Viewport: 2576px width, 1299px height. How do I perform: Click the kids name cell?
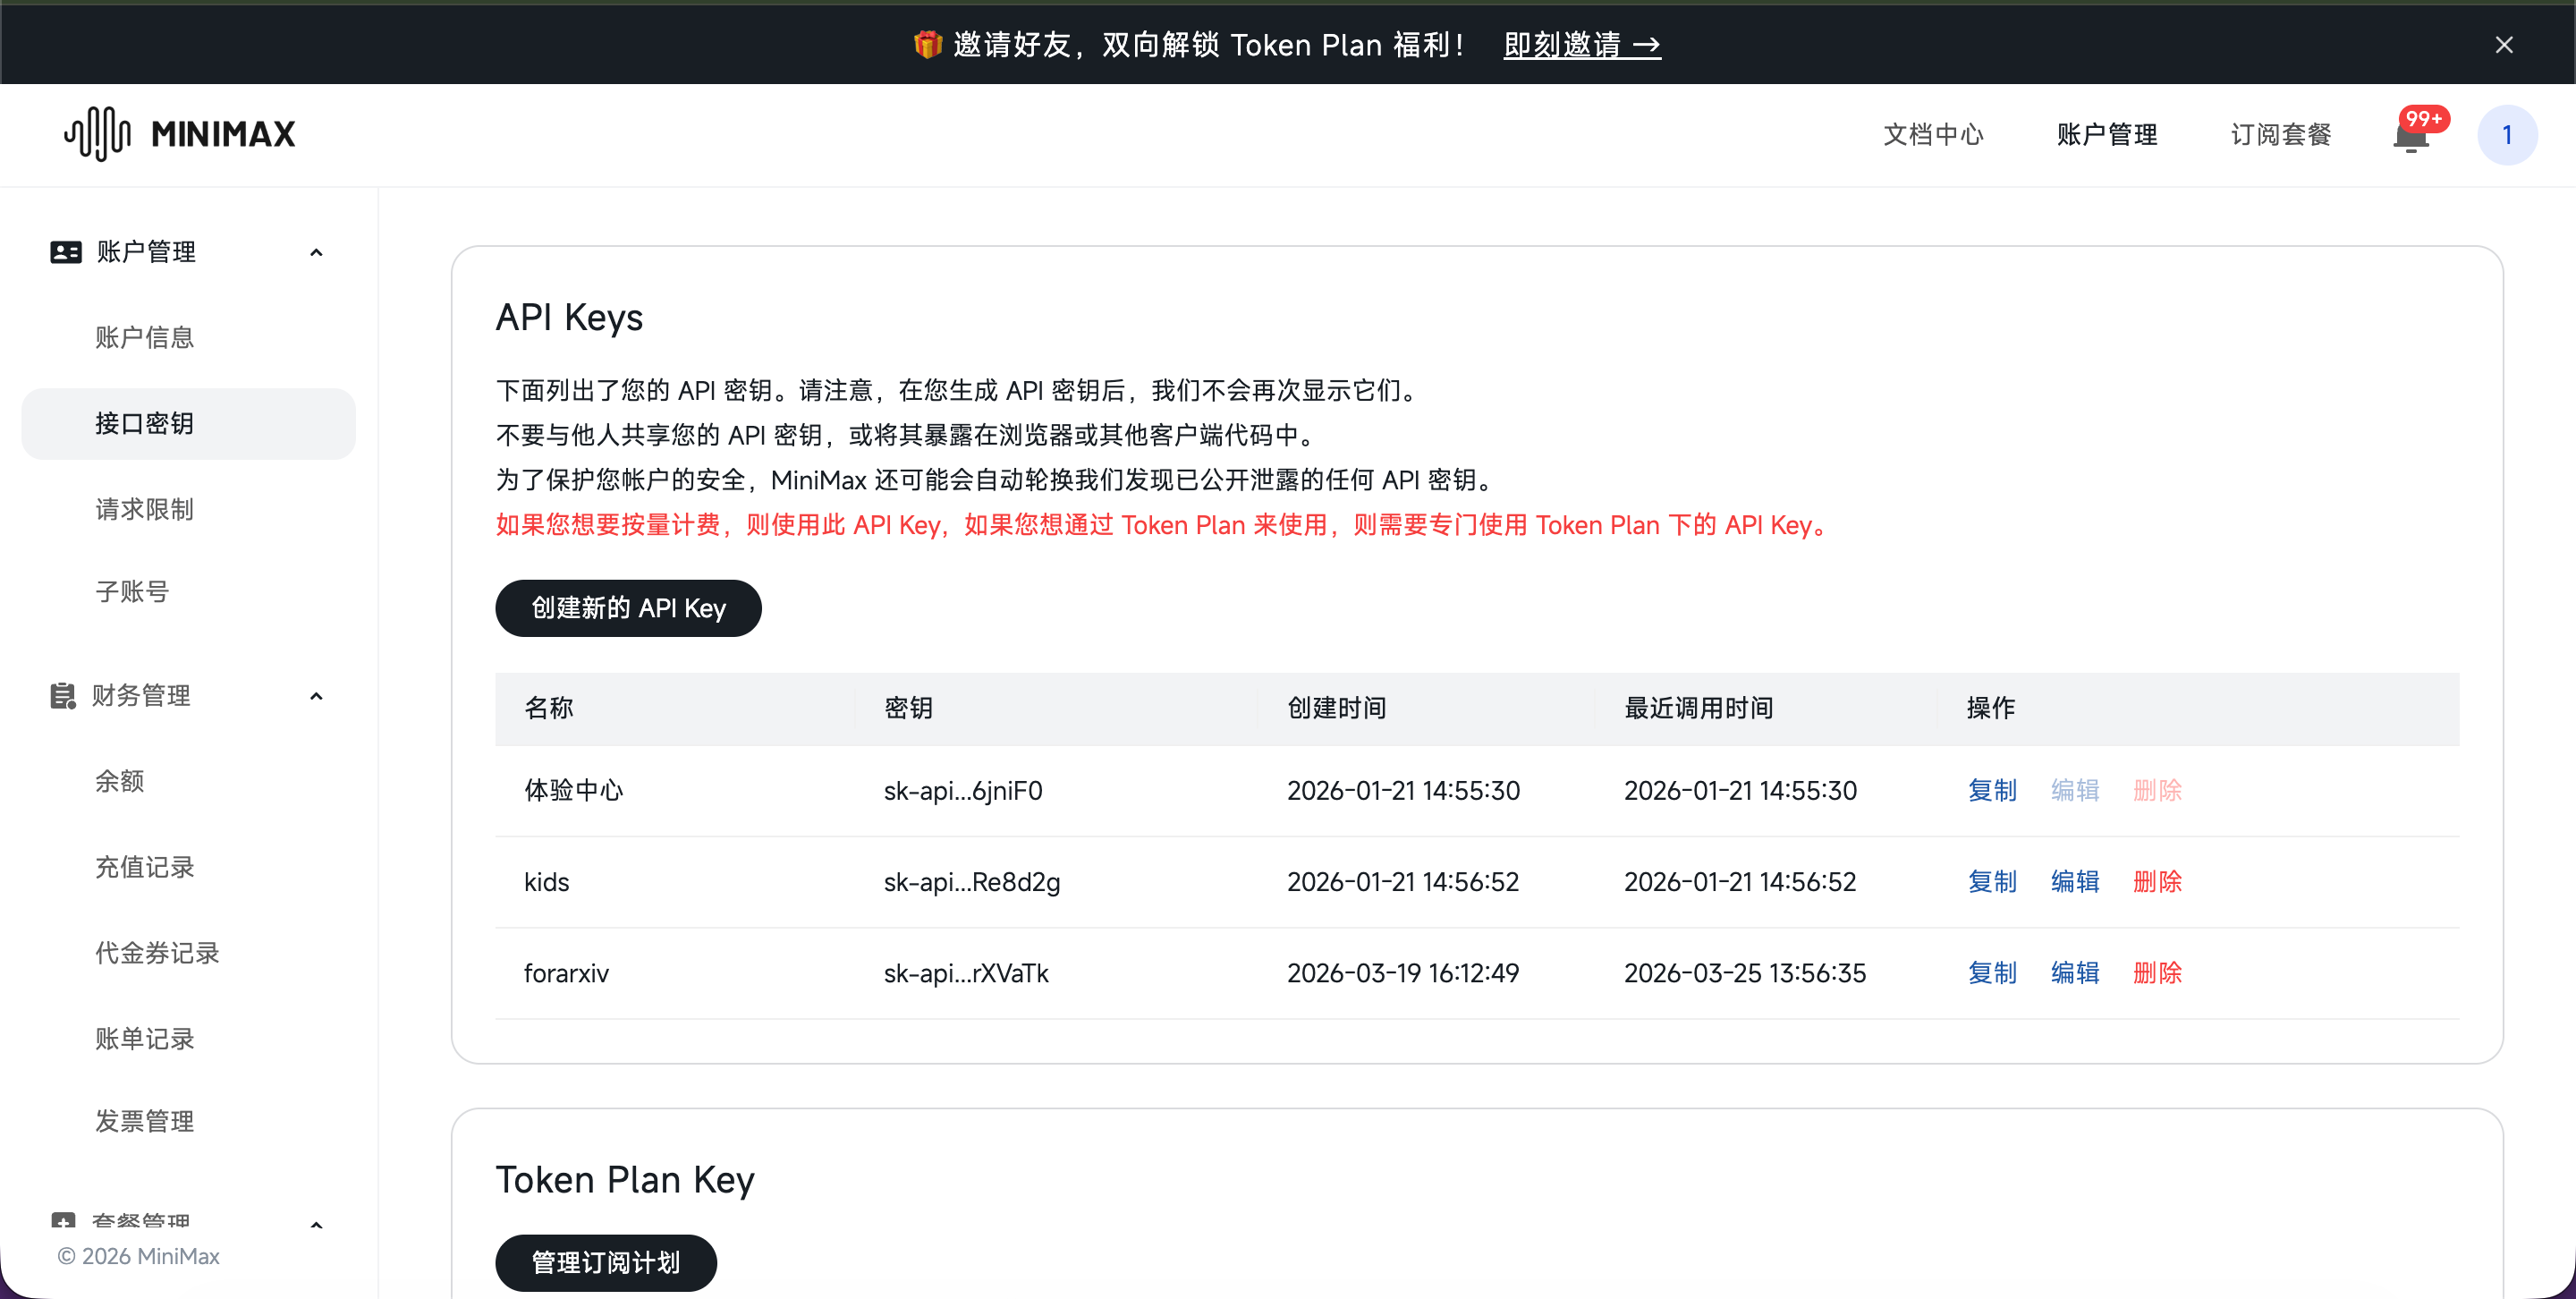pyautogui.click(x=546, y=882)
